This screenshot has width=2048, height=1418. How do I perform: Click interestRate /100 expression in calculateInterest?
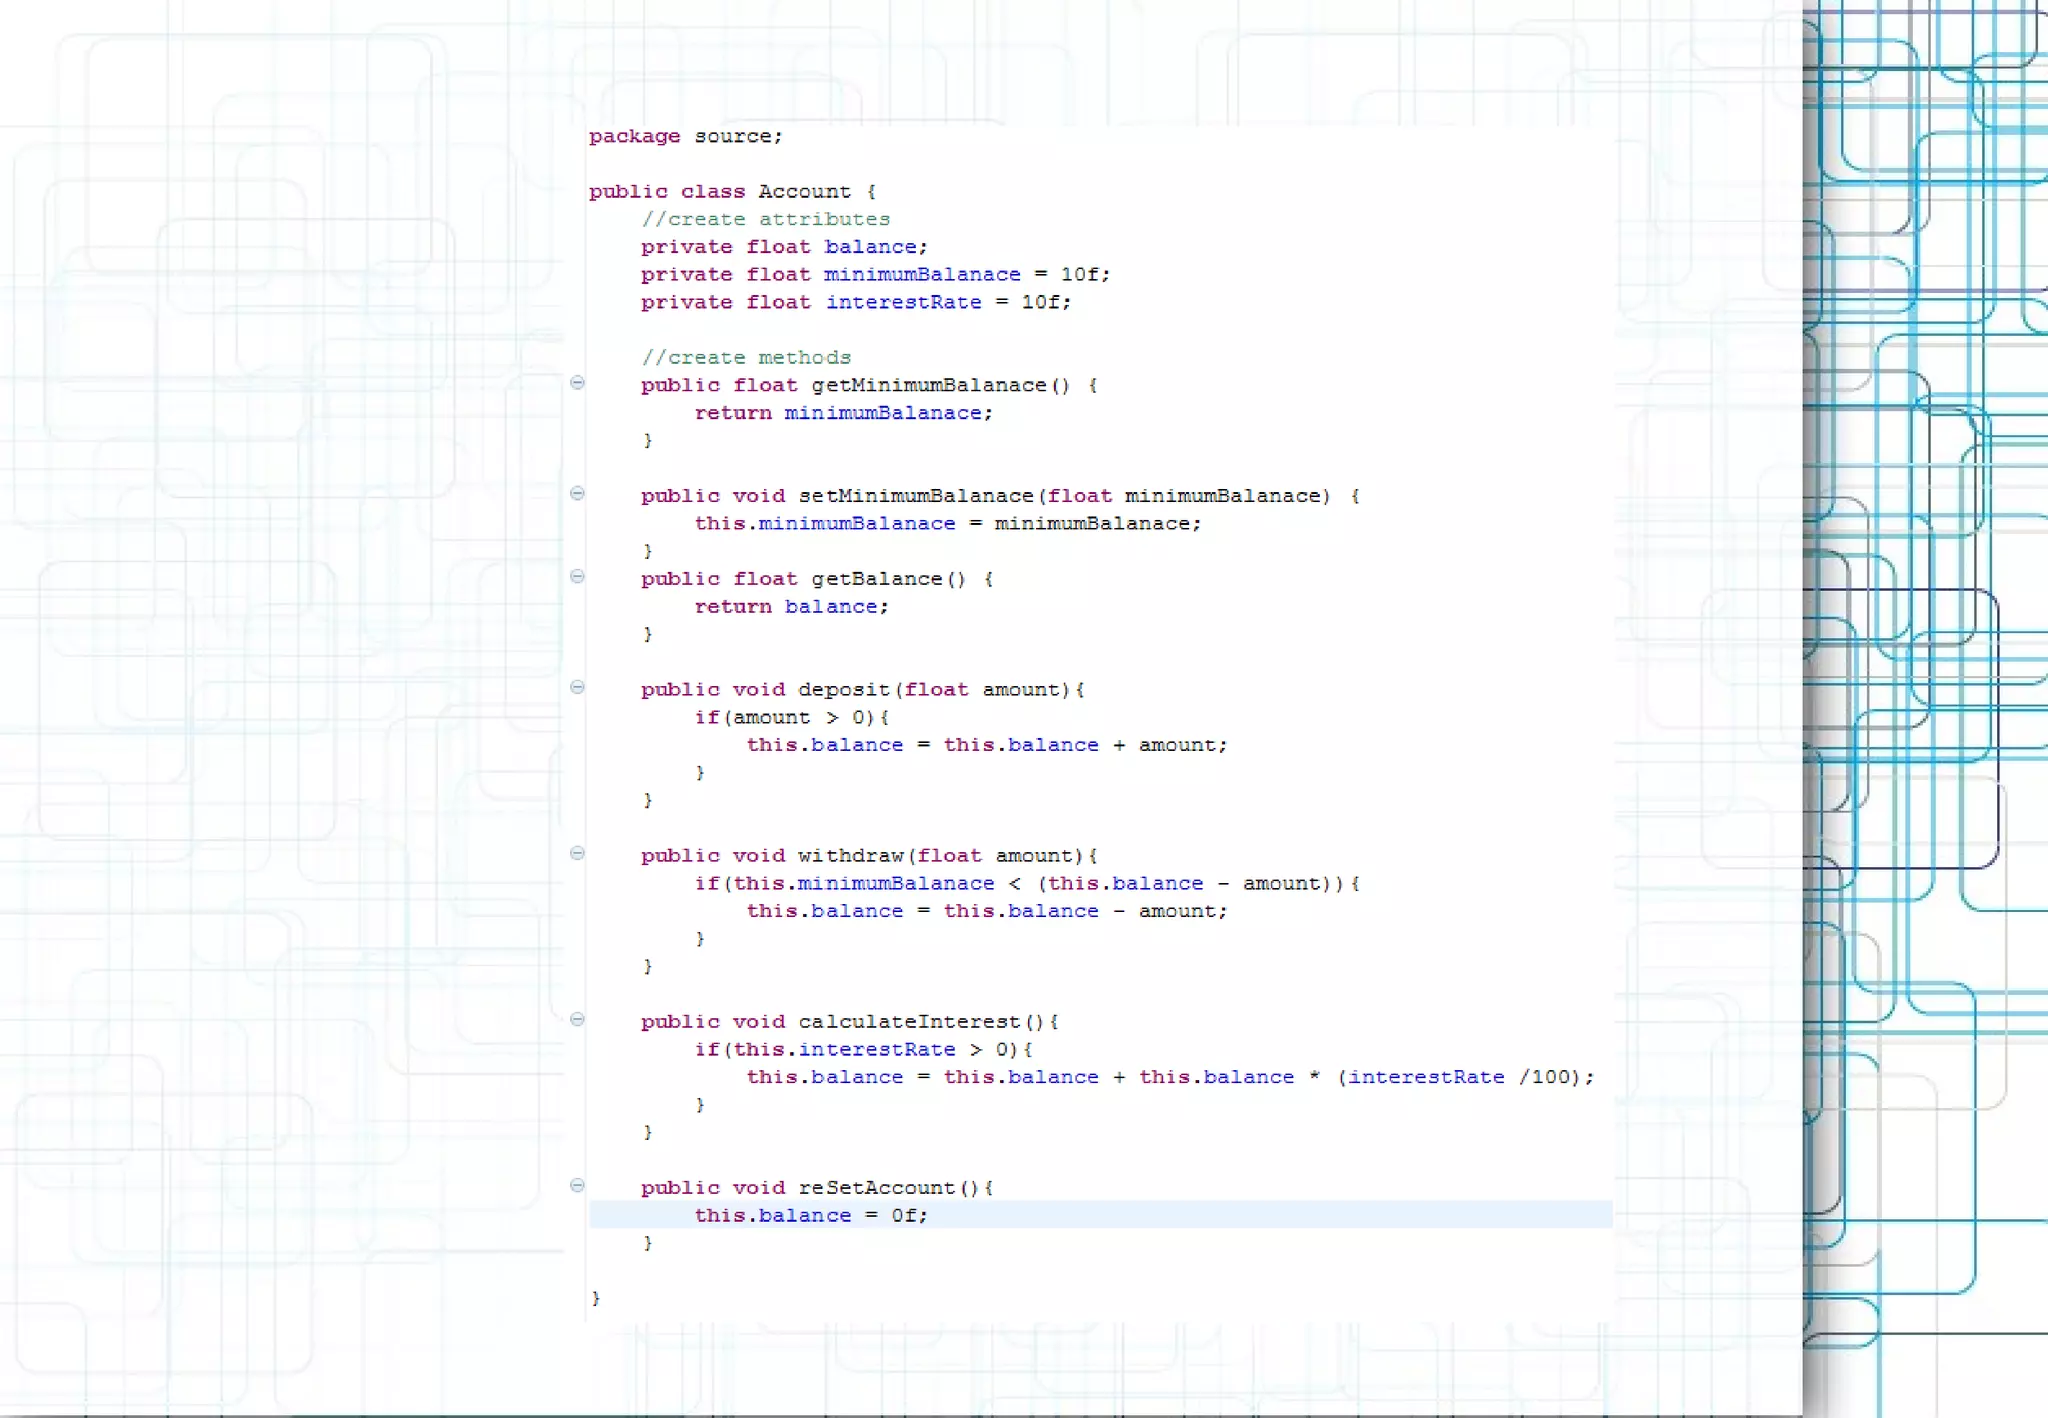[x=1460, y=1077]
